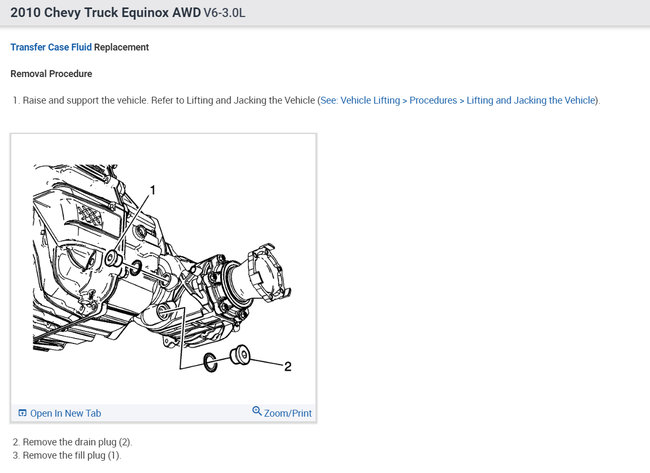This screenshot has width=650, height=473.
Task: Click the 'V6-3.0L' engine text
Action: coord(224,13)
